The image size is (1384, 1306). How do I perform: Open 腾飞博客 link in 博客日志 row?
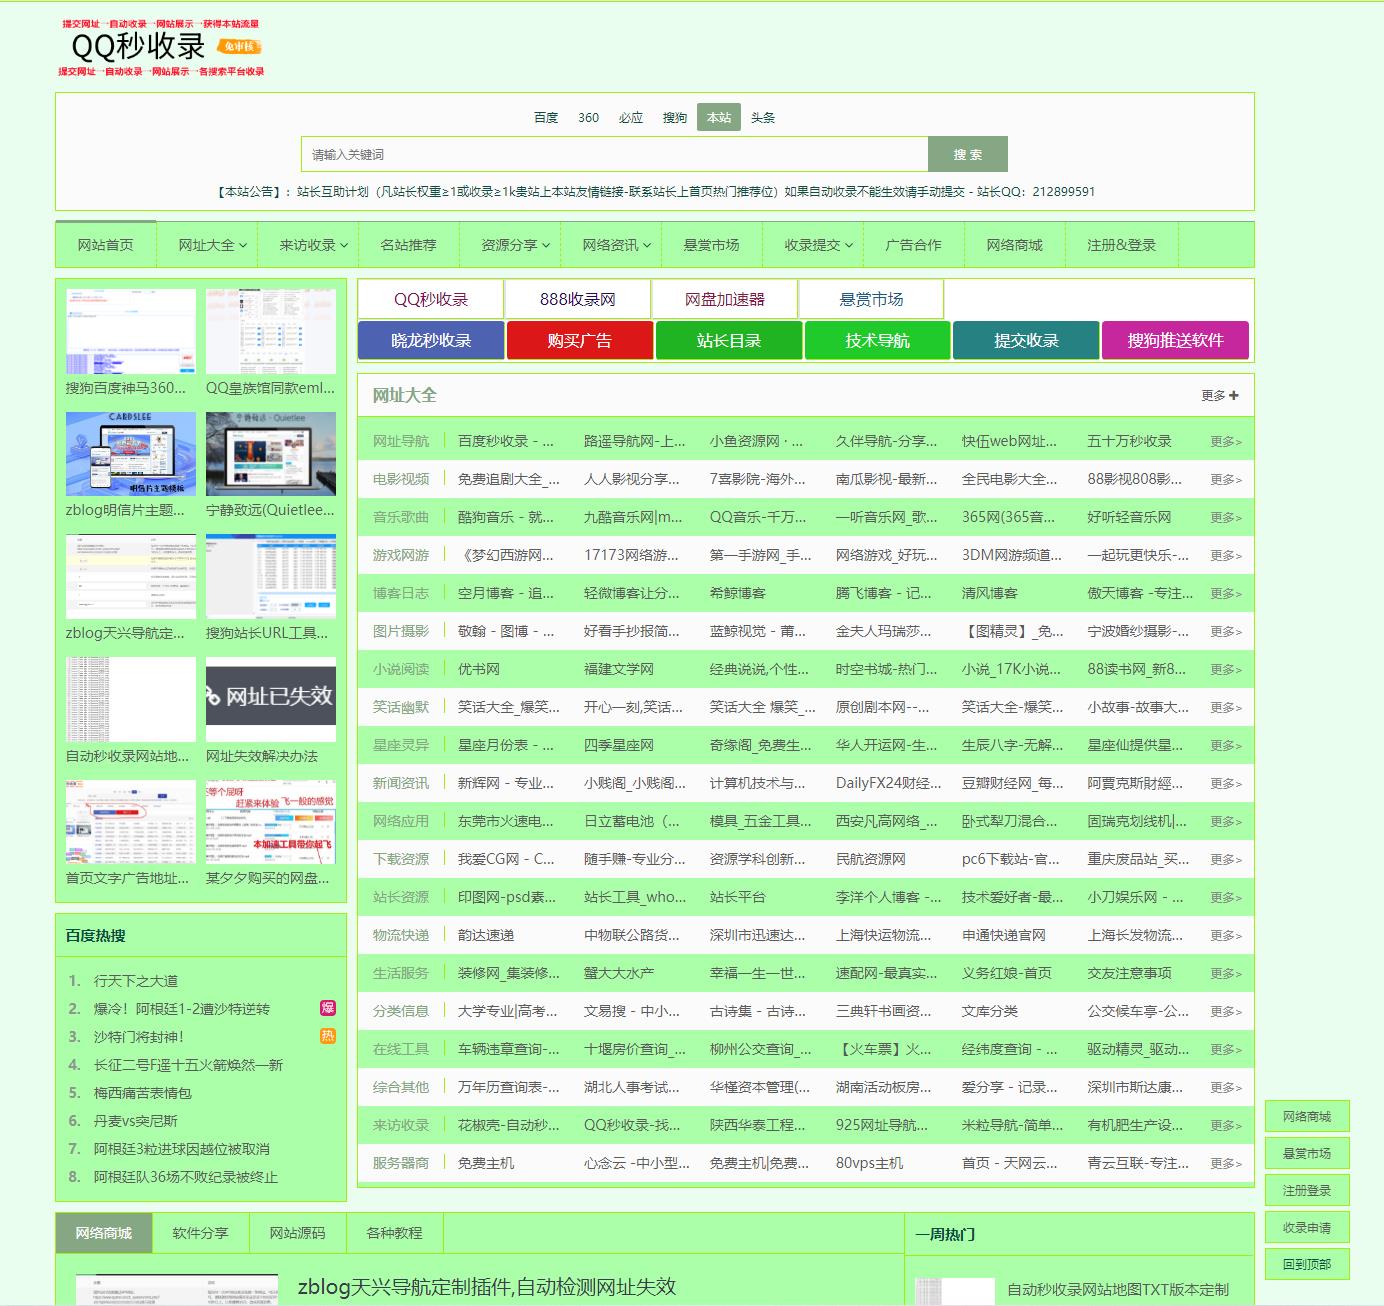pos(884,593)
